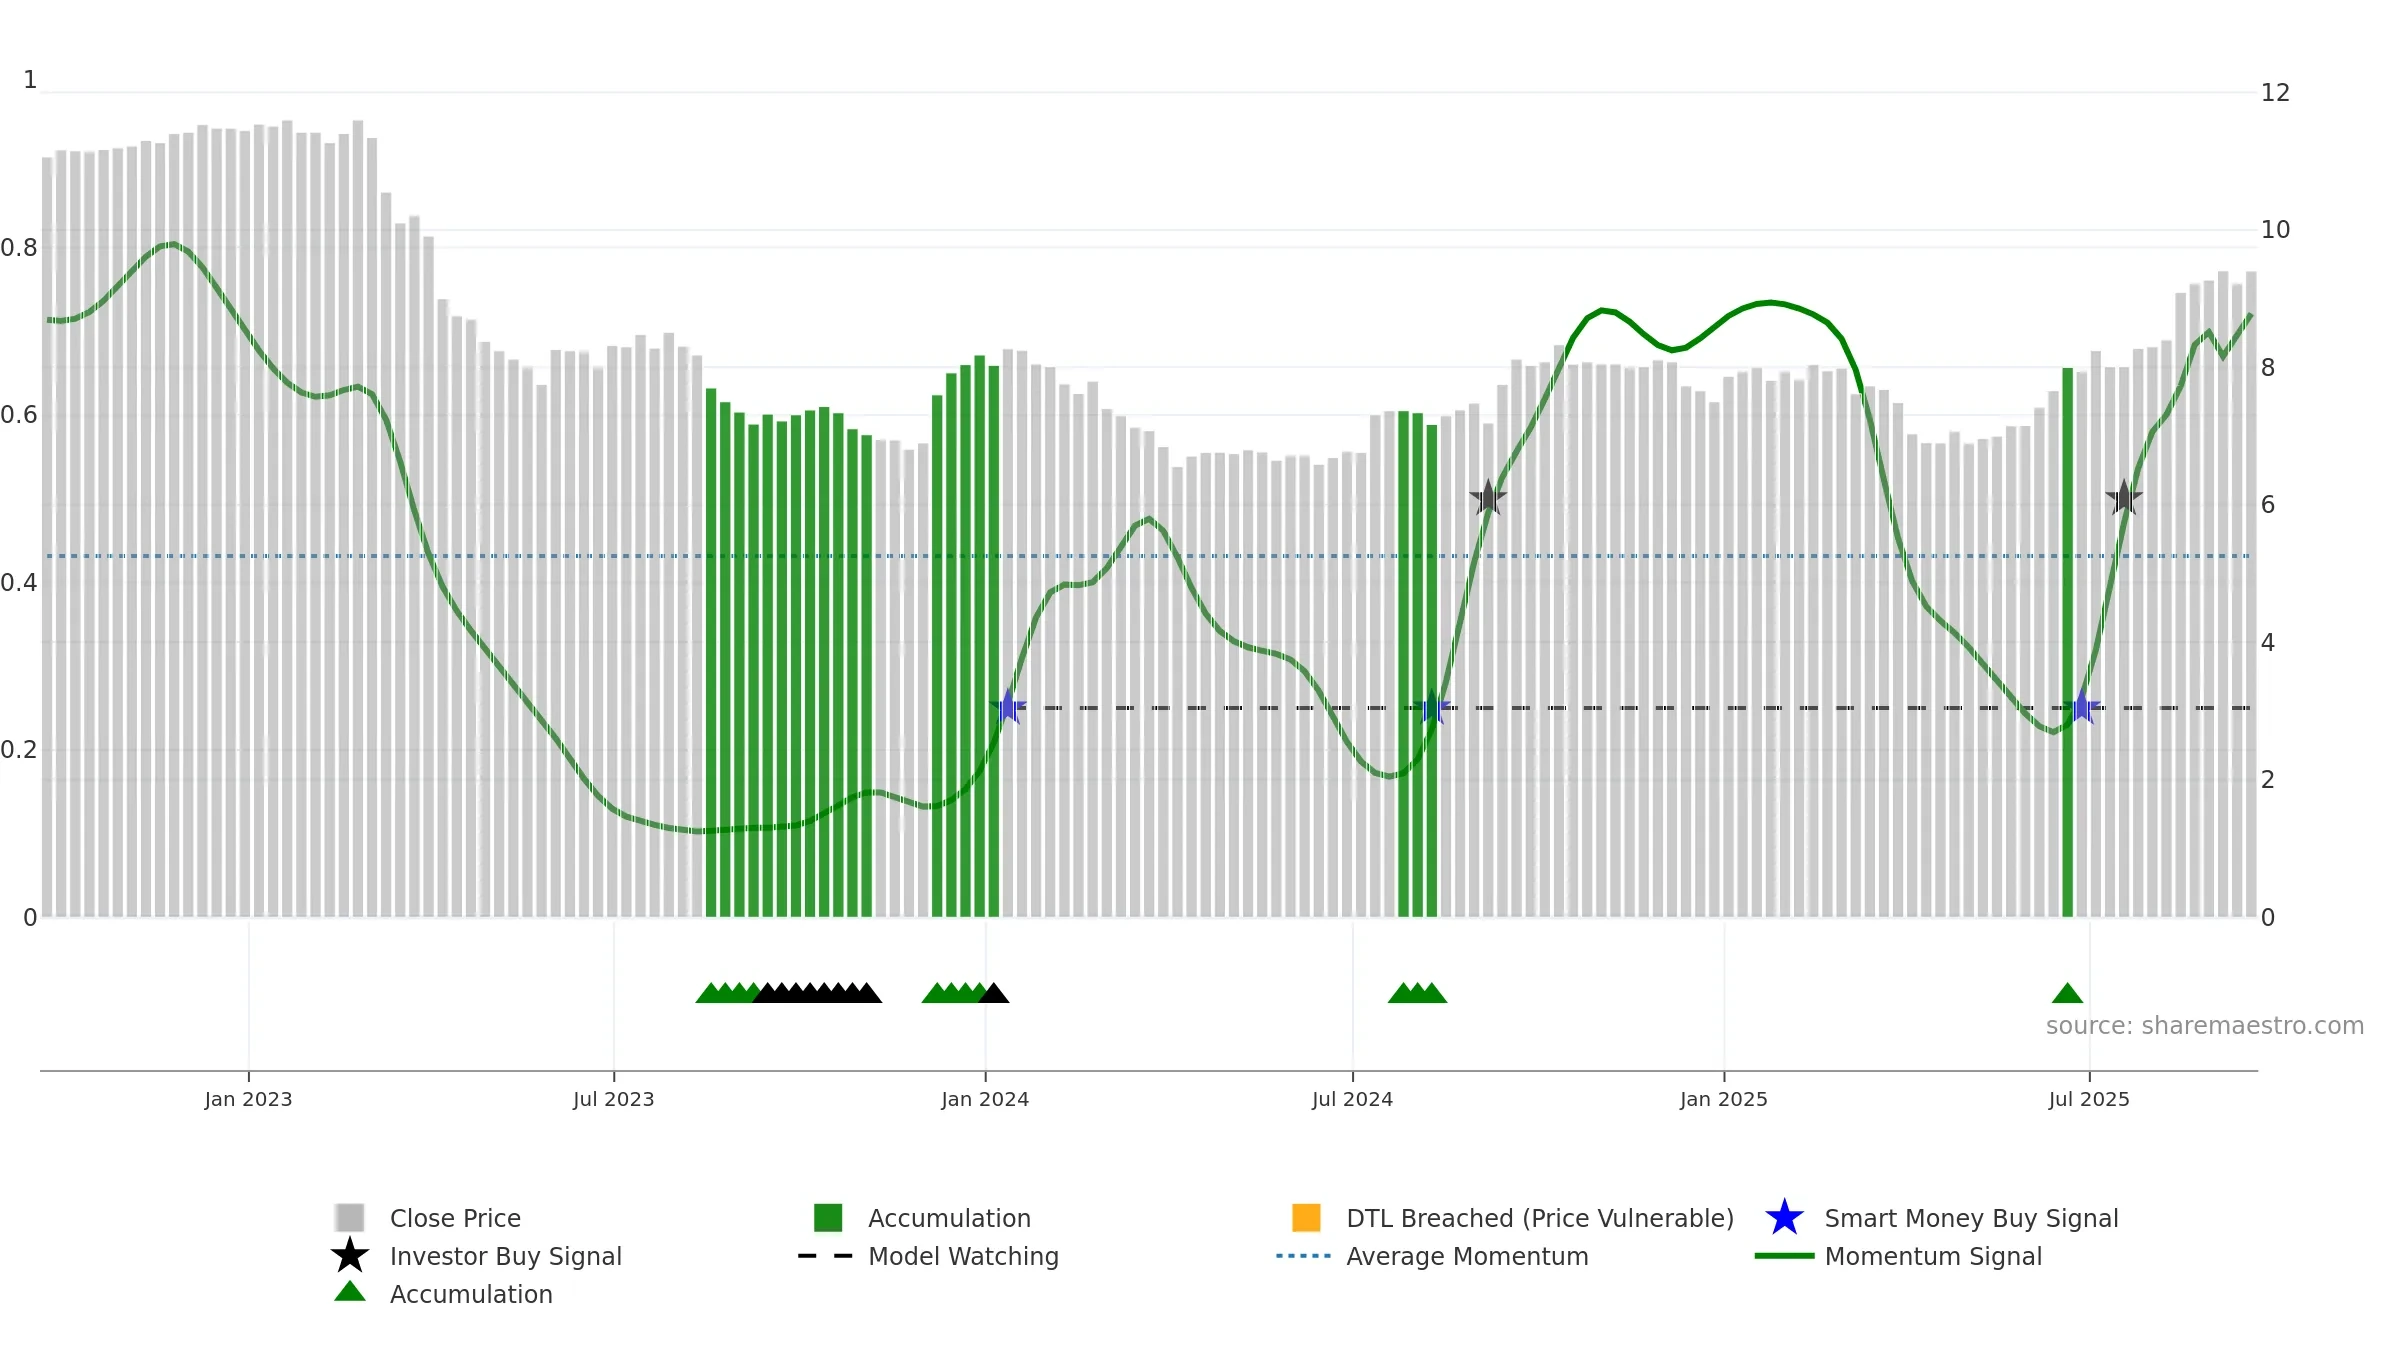
Task: Click the source: sharemaestro.com text
Action: (x=2205, y=1026)
